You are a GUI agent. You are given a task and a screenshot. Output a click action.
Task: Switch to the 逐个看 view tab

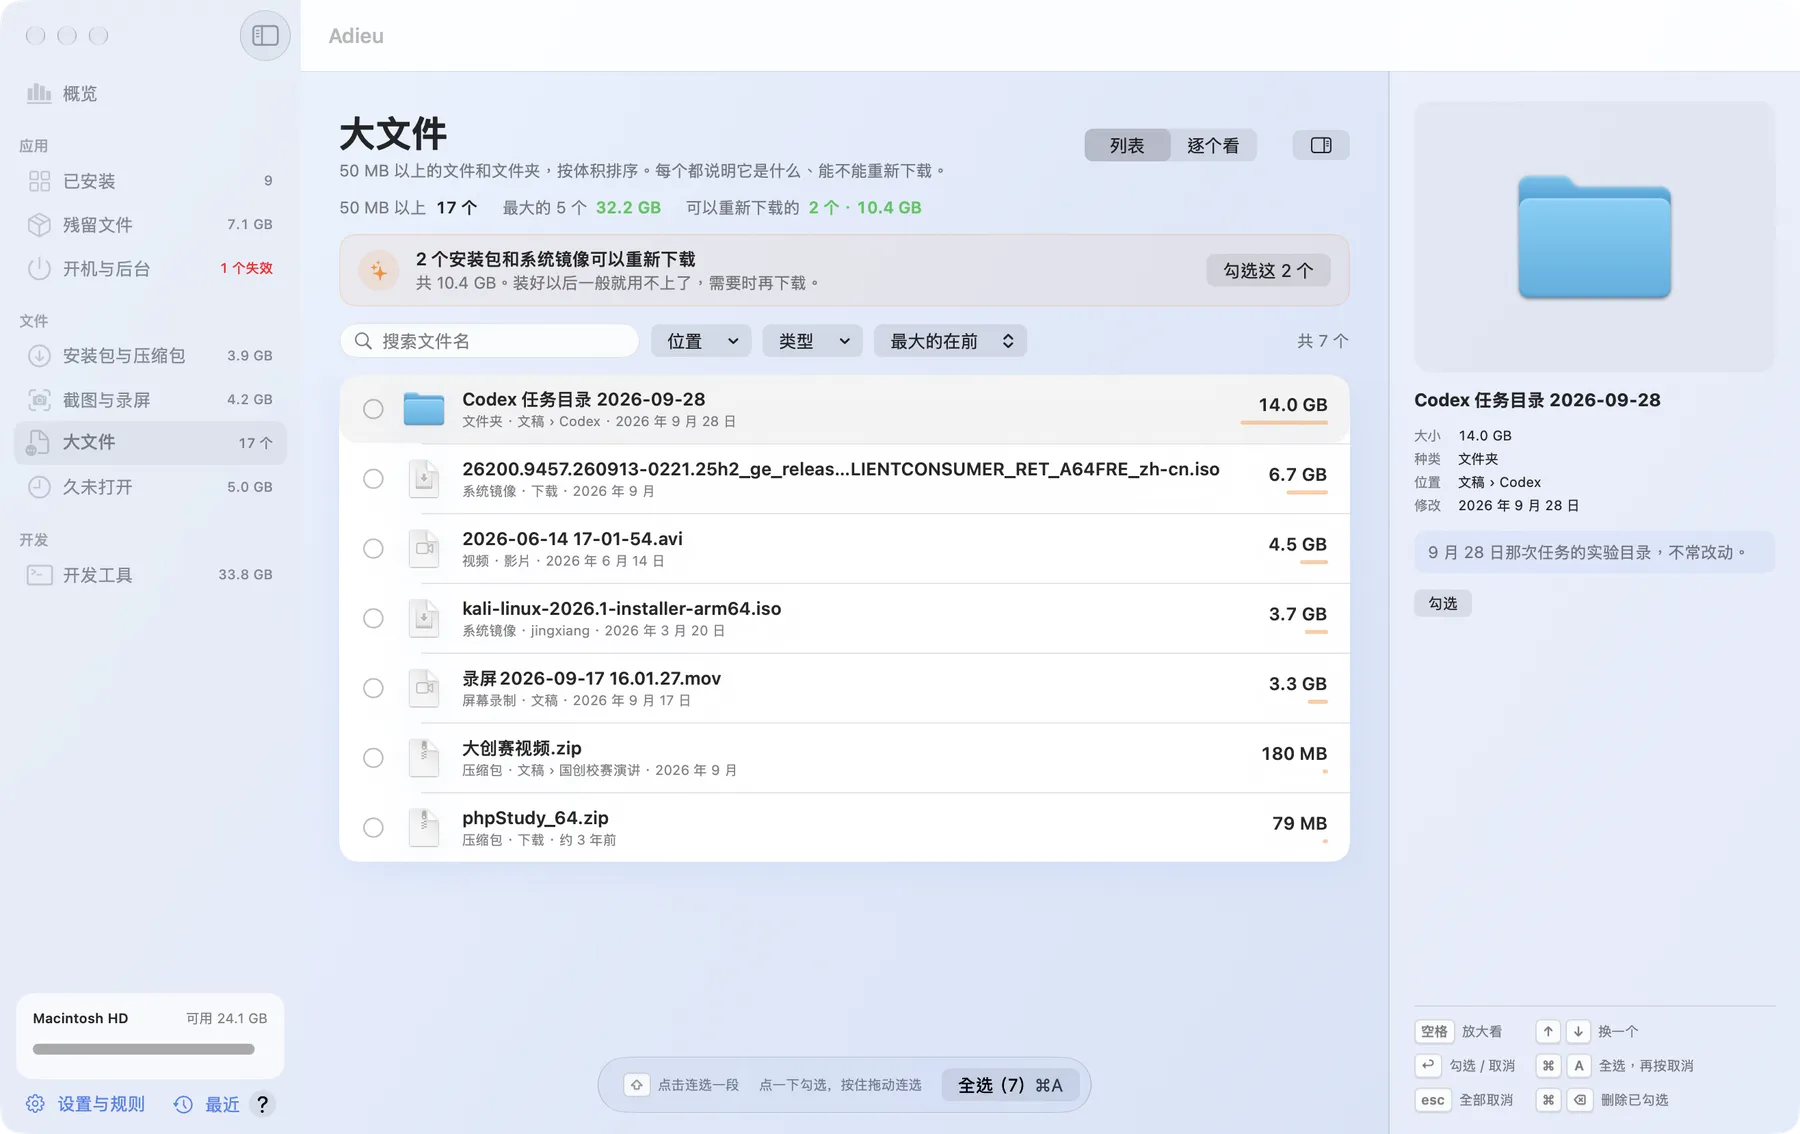pyautogui.click(x=1213, y=145)
